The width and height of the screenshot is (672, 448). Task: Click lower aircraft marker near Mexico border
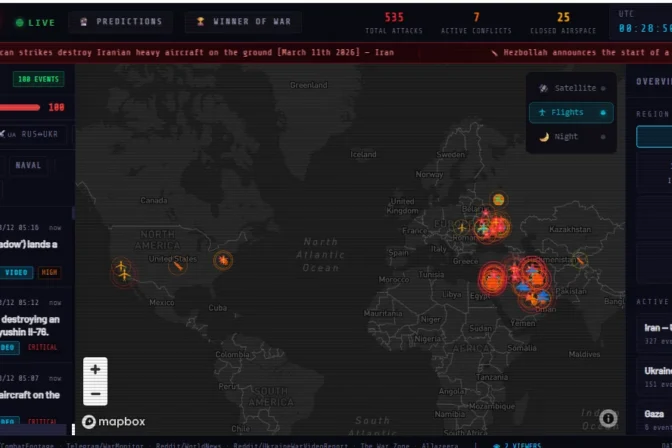point(124,275)
